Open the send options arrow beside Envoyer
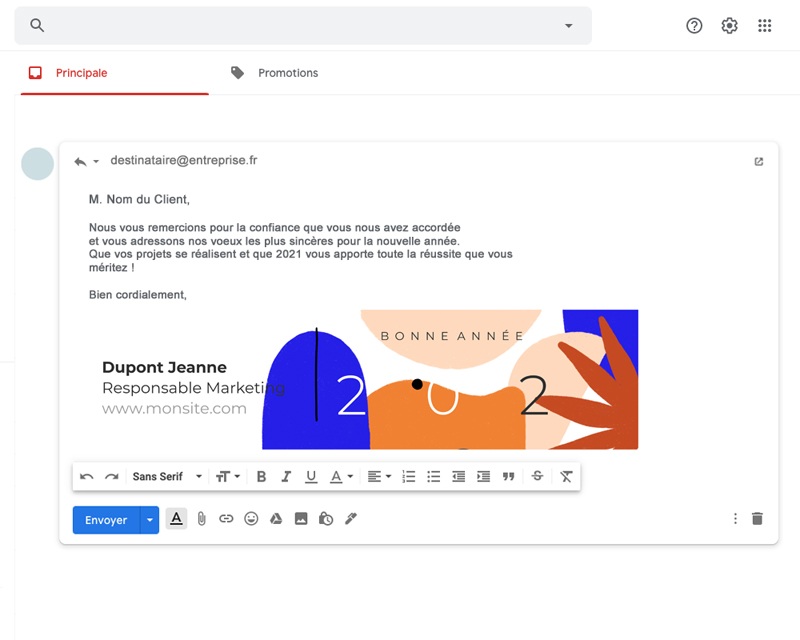 (x=150, y=520)
